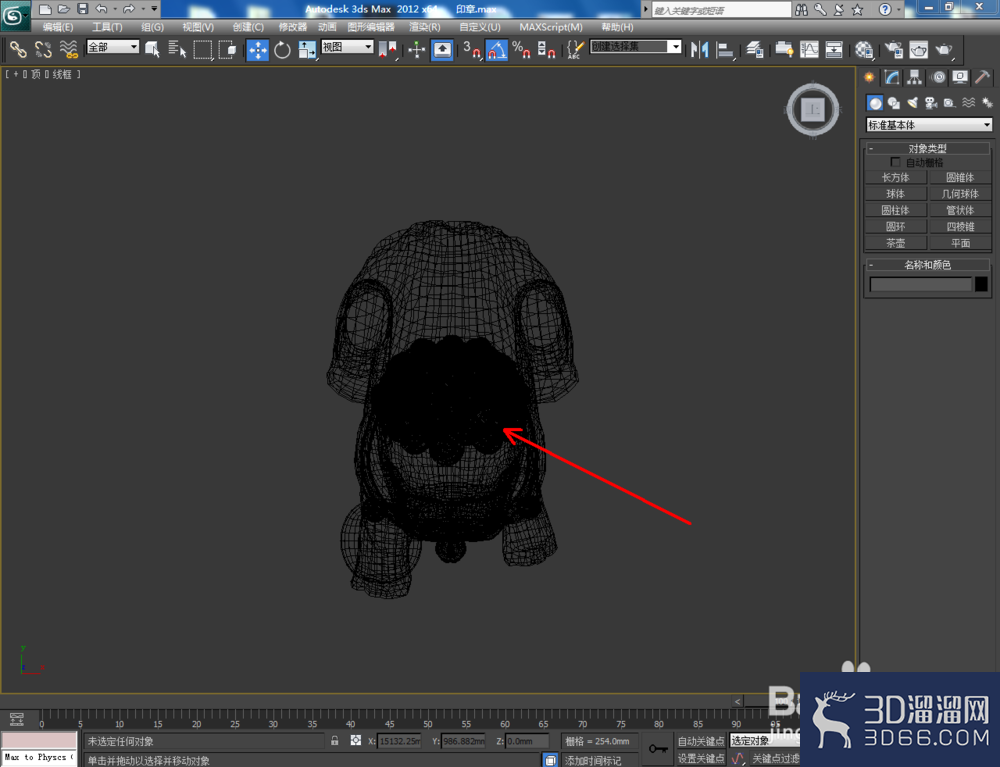Open the selection filter dropdown showing 全部
The height and width of the screenshot is (767, 1000).
click(113, 47)
